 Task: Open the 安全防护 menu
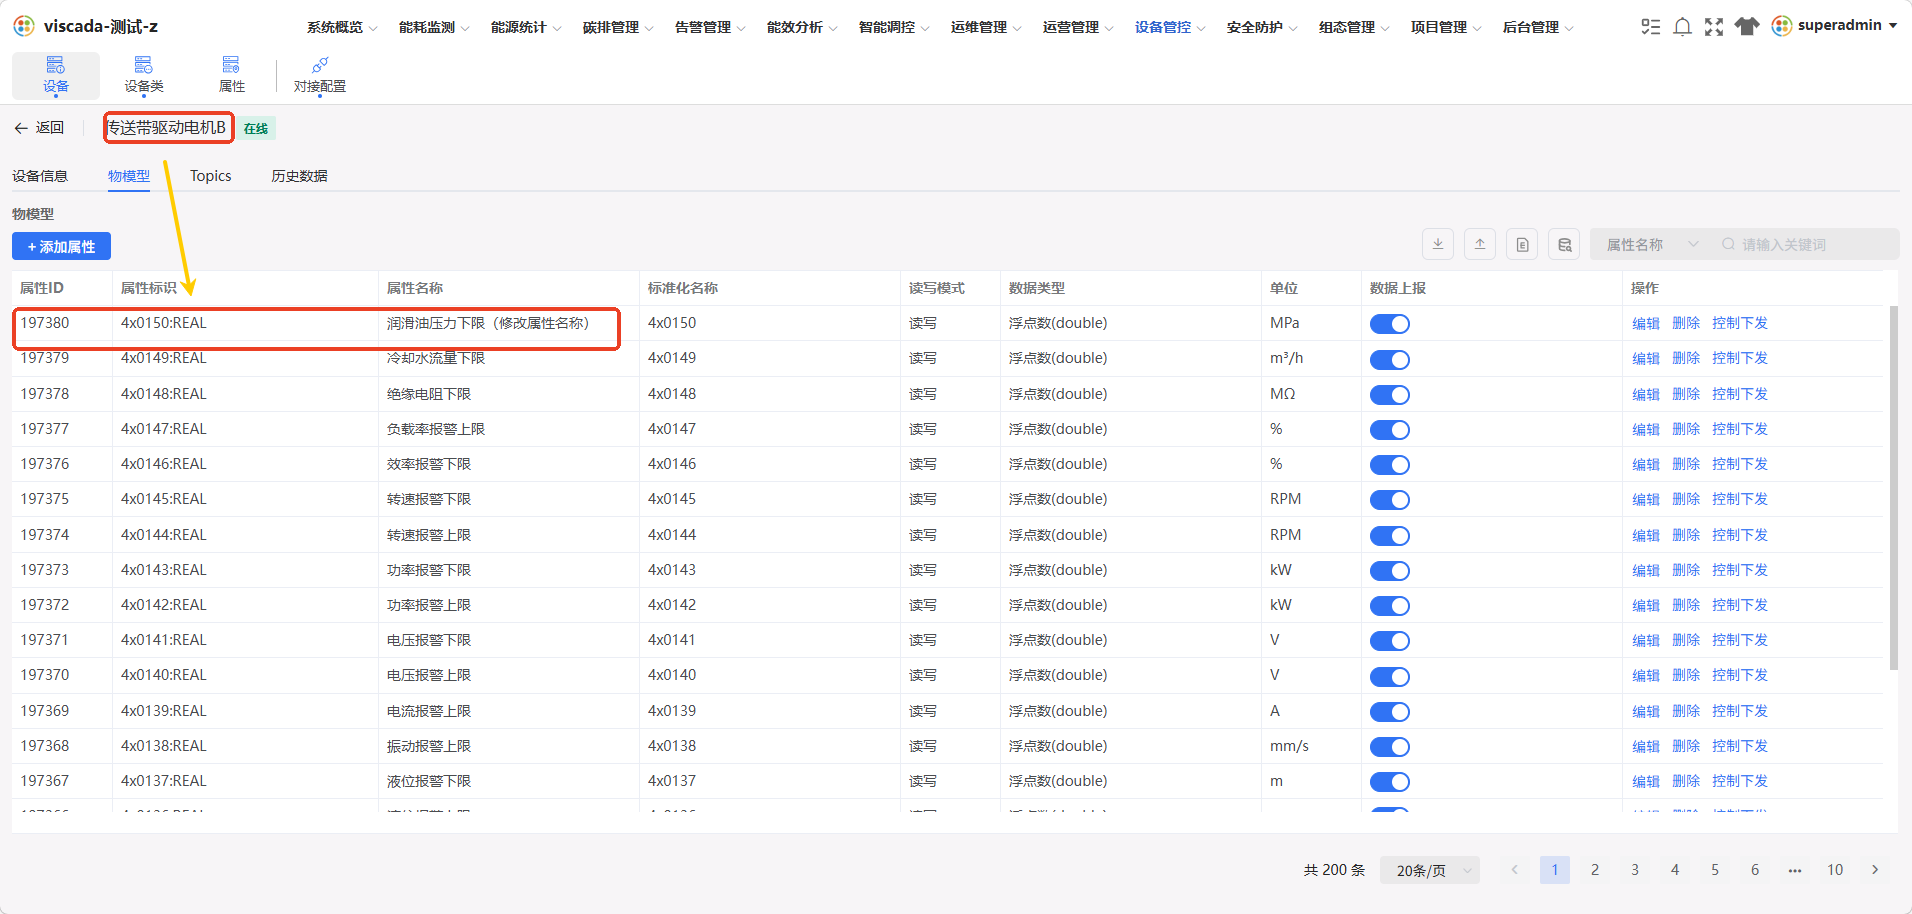coord(1262,27)
